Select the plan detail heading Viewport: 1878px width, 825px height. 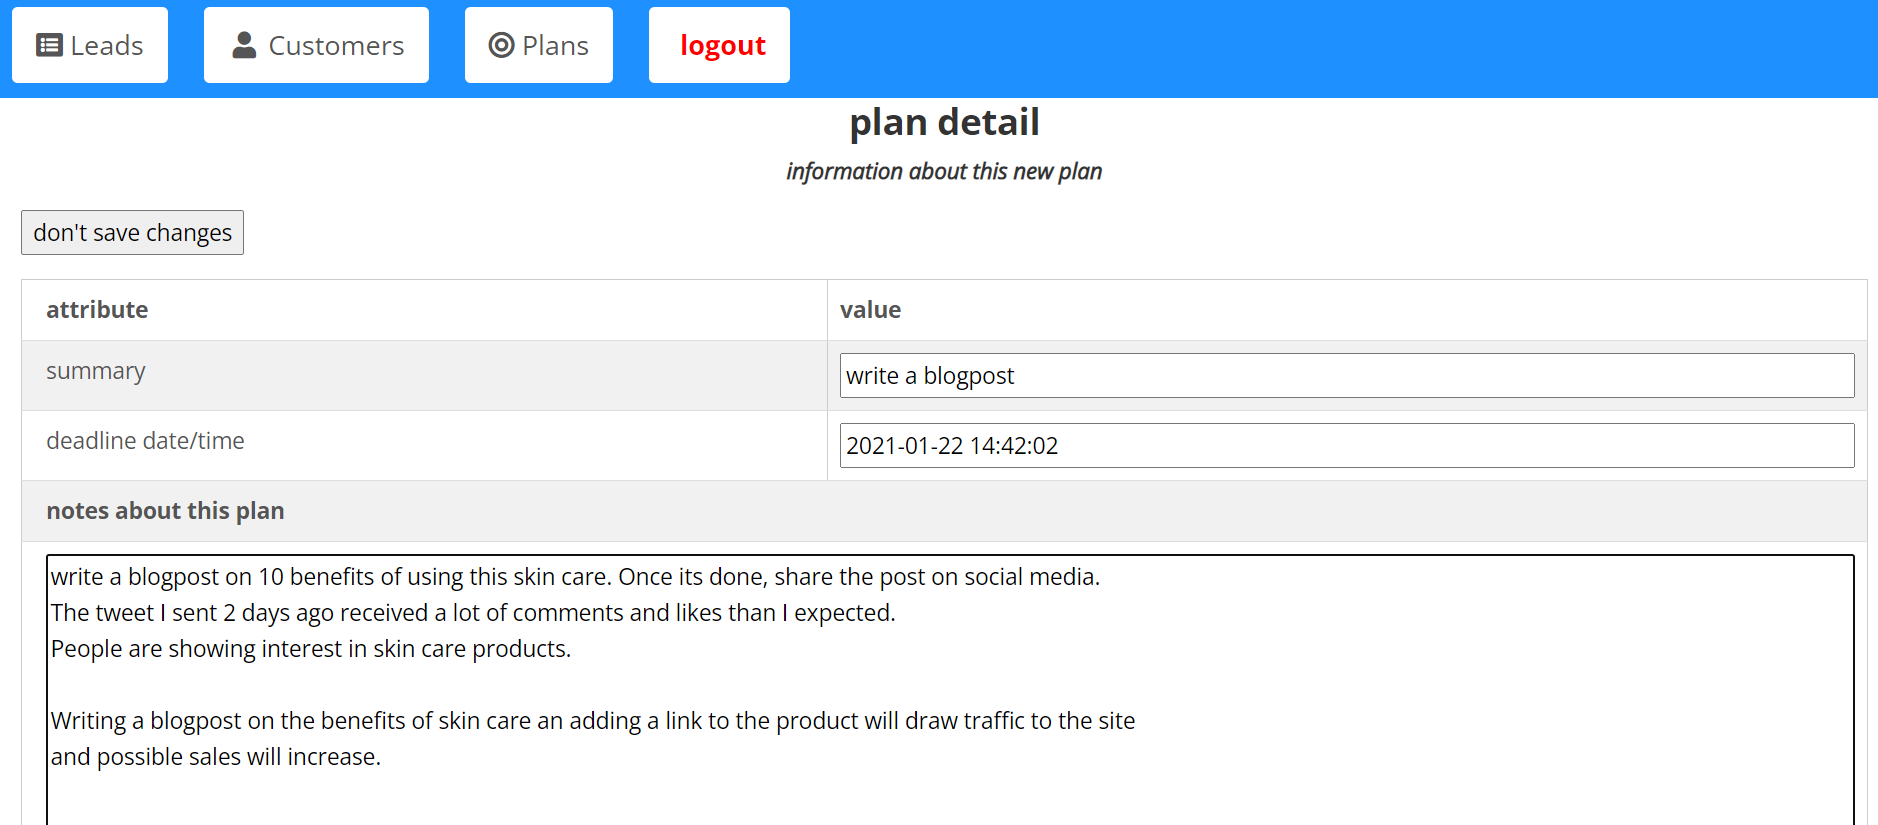pyautogui.click(x=944, y=122)
